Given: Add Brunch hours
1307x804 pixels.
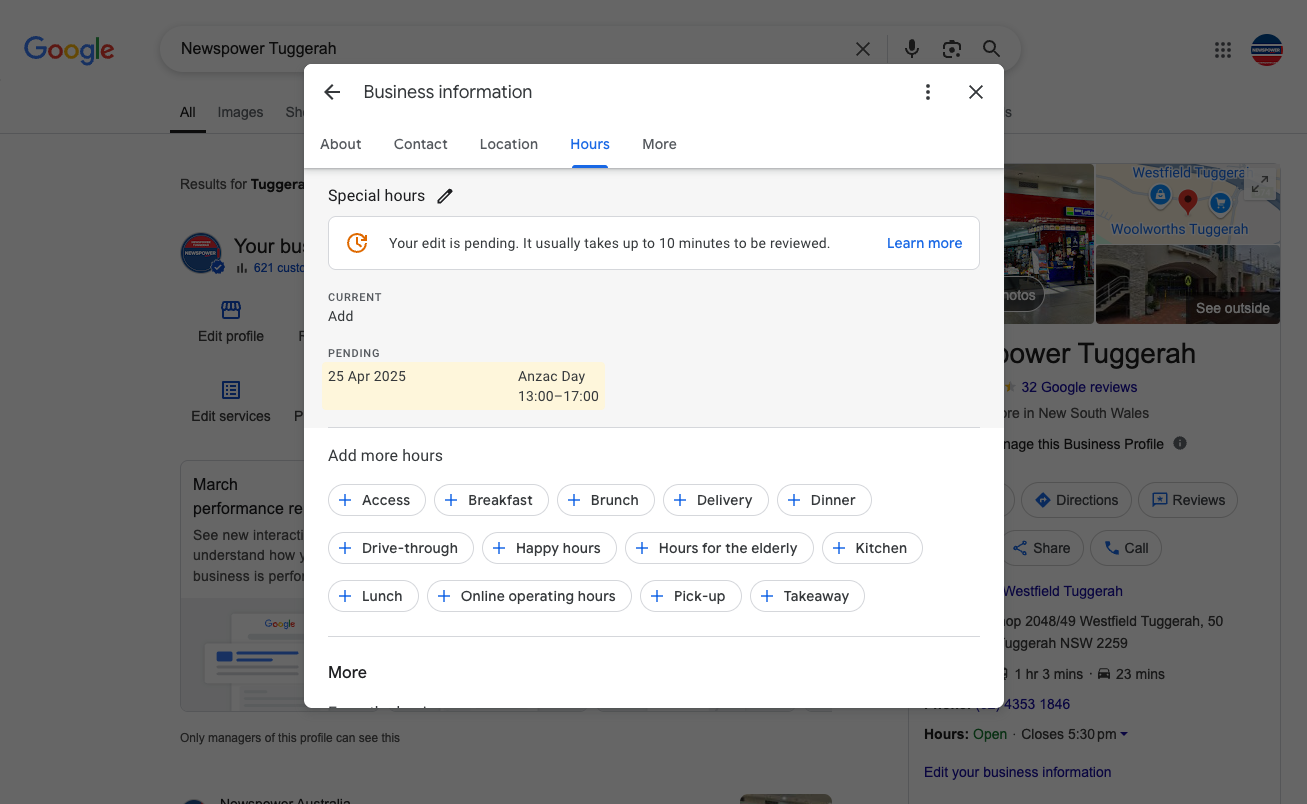Looking at the screenshot, I should pyautogui.click(x=606, y=500).
